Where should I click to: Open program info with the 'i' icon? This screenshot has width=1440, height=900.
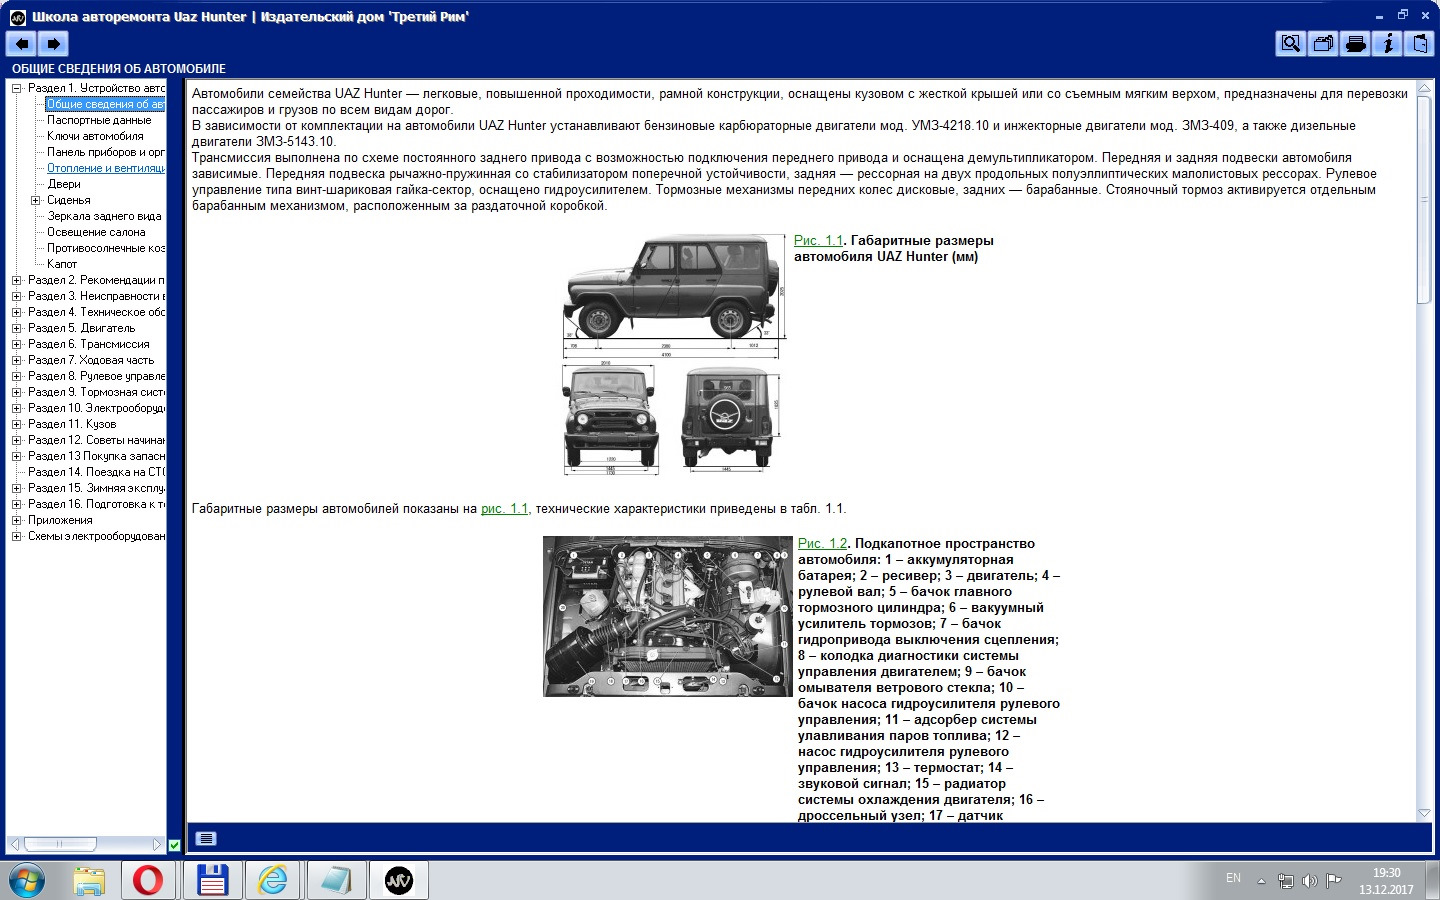[1387, 43]
